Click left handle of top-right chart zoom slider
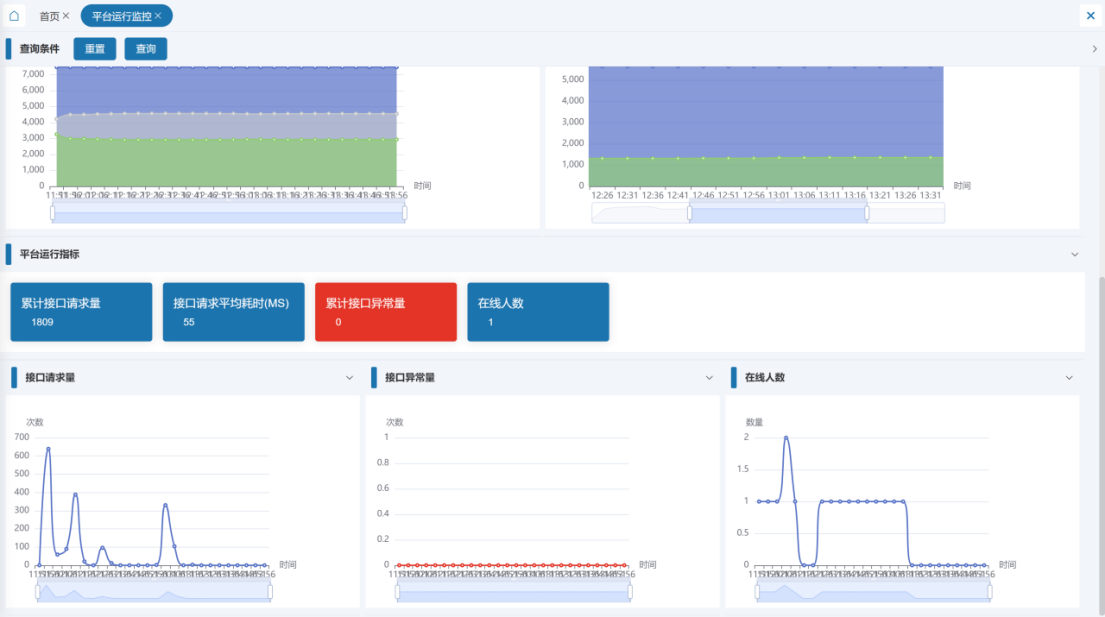 (x=690, y=212)
